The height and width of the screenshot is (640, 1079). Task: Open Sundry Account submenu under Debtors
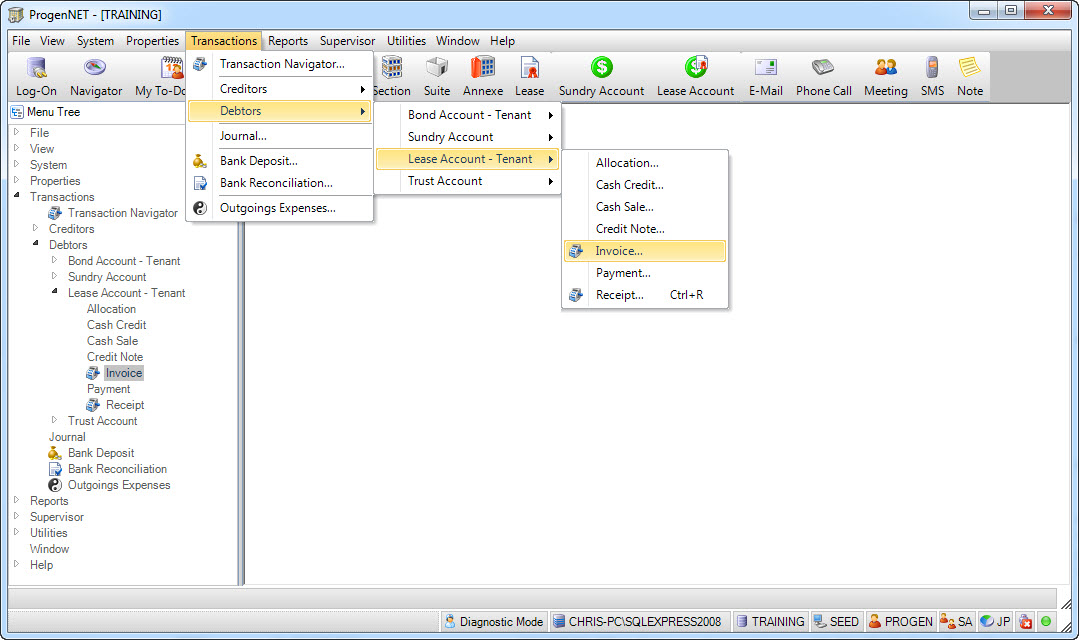pos(467,137)
